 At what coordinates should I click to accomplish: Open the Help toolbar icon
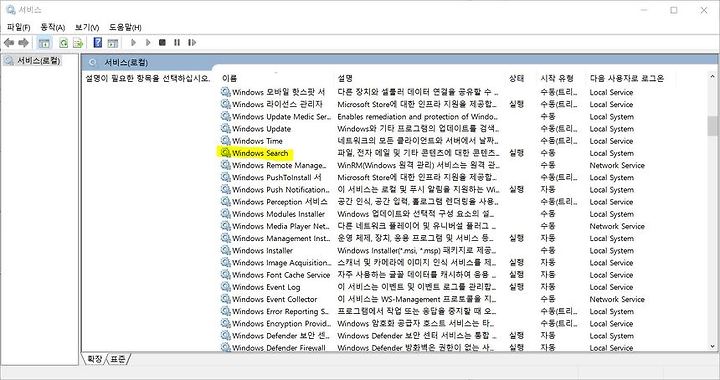click(97, 43)
